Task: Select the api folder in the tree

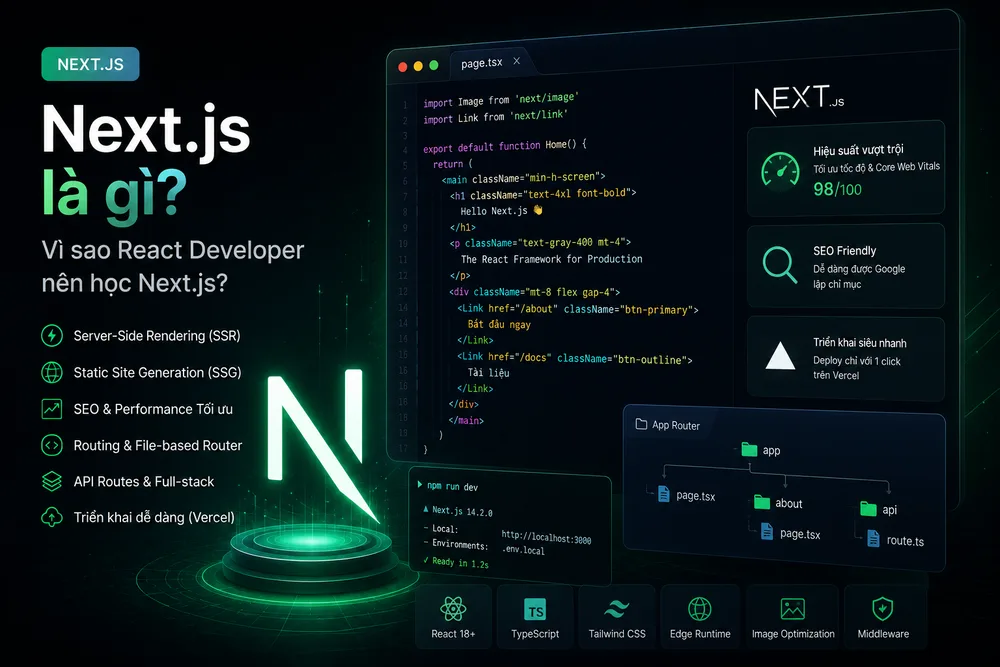Action: [879, 509]
